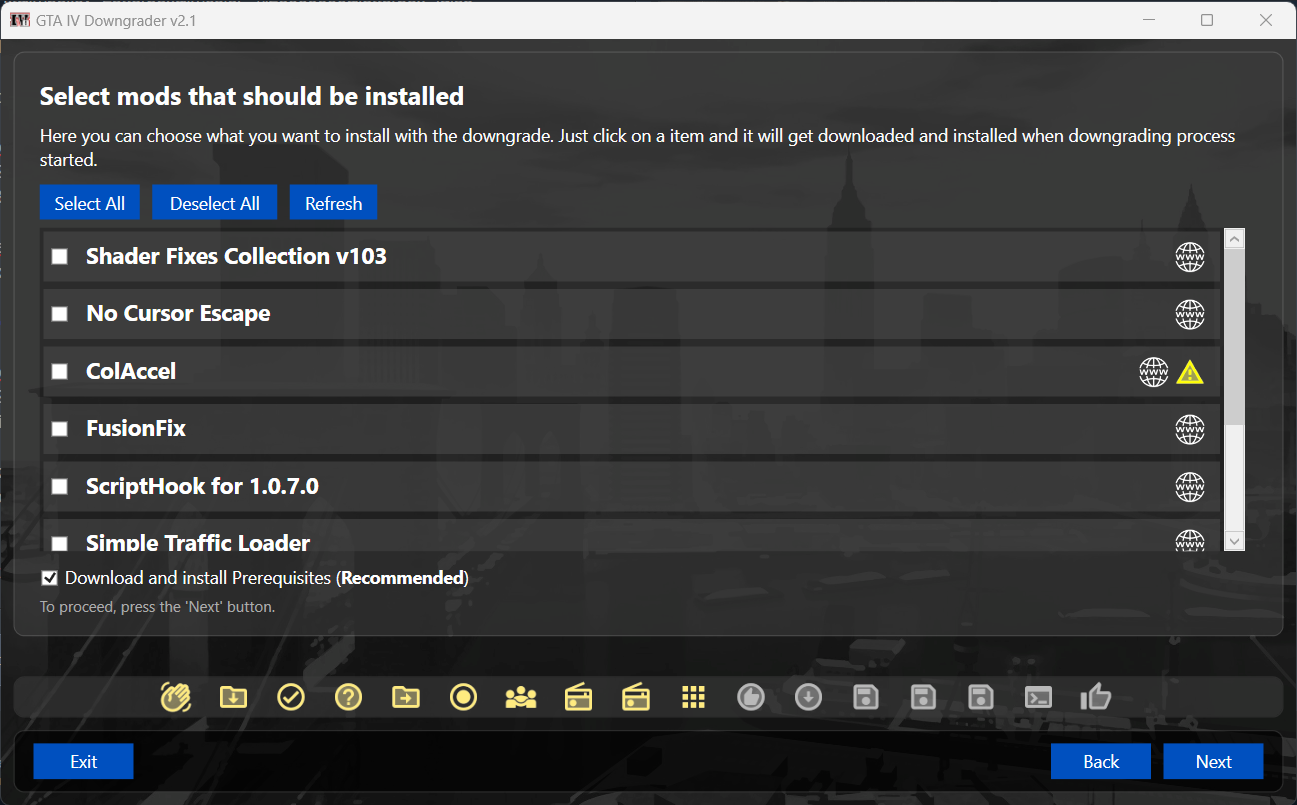This screenshot has height=805, width=1297.
Task: Open the ColAccel web link globe icon
Action: coord(1154,372)
